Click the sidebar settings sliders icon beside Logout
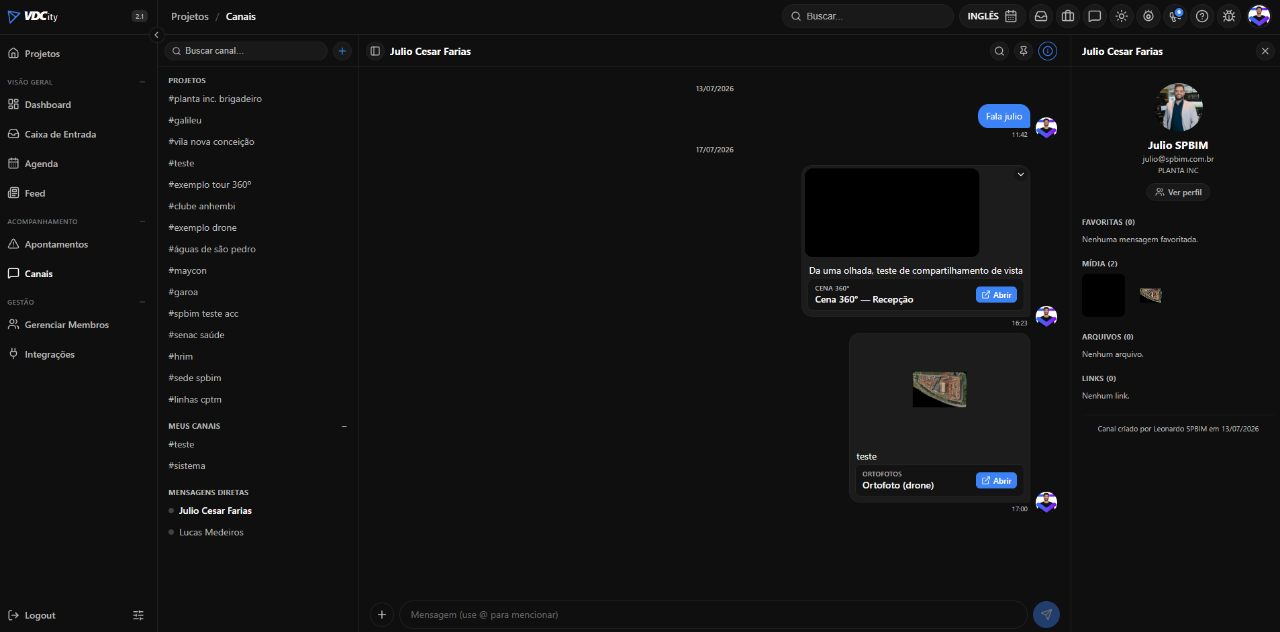Screen dimensions: 1280x632 139,615
